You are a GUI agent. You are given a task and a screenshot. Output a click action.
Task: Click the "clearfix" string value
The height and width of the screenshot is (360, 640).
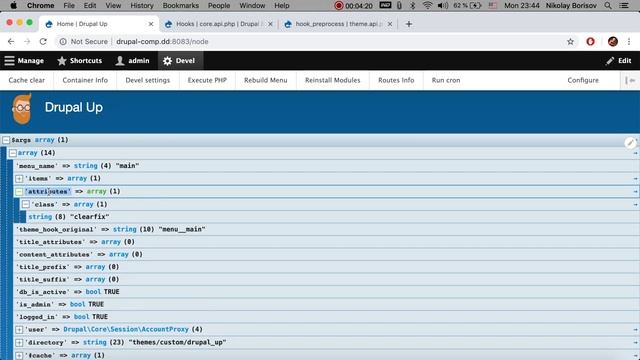coord(90,217)
